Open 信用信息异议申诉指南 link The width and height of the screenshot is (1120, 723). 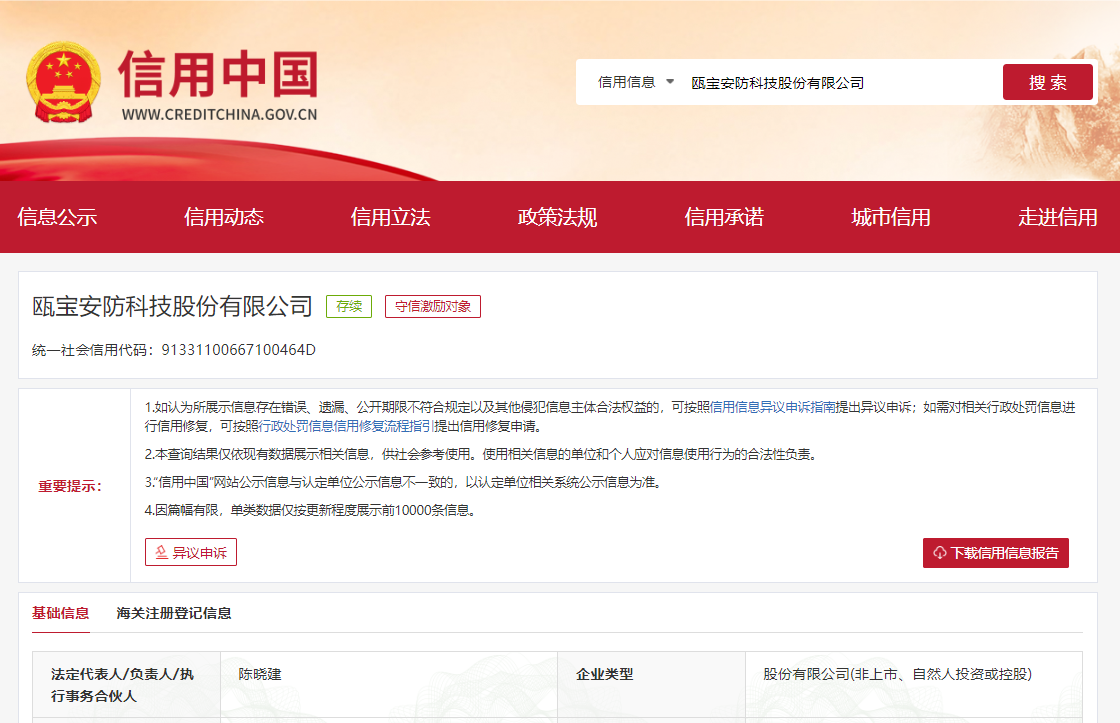pyautogui.click(x=773, y=407)
